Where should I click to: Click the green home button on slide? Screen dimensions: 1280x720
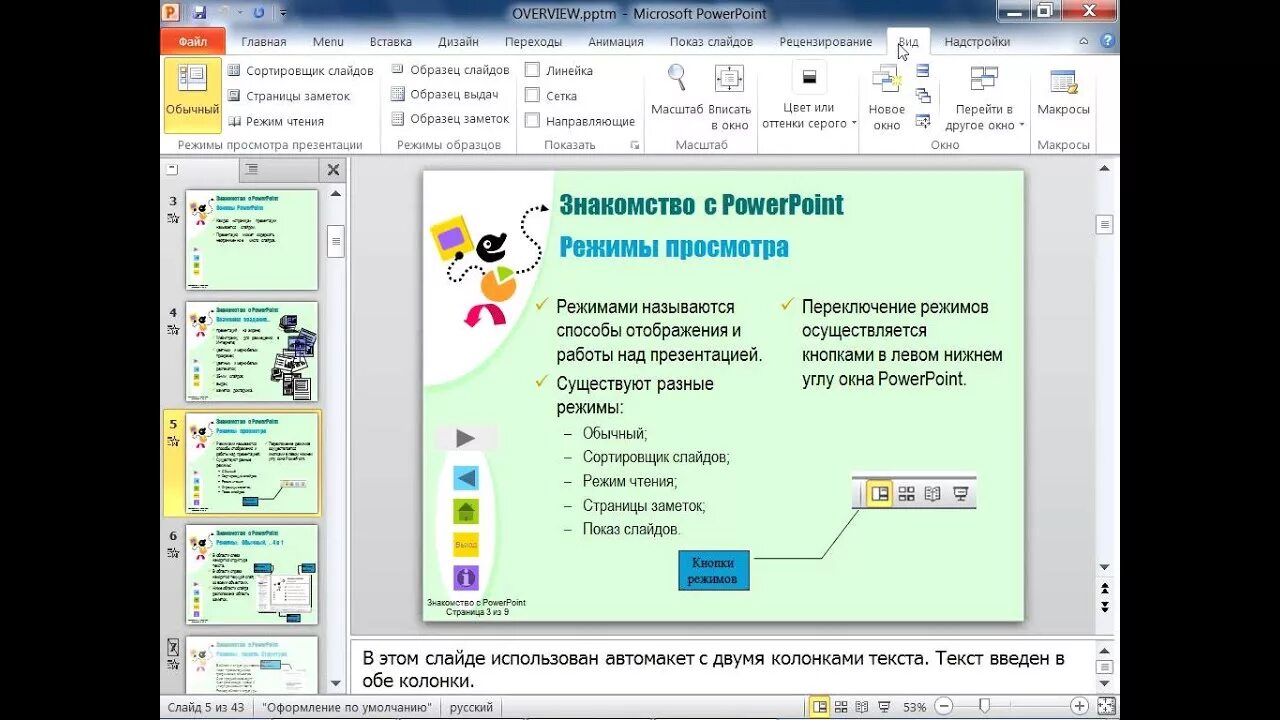click(x=466, y=512)
